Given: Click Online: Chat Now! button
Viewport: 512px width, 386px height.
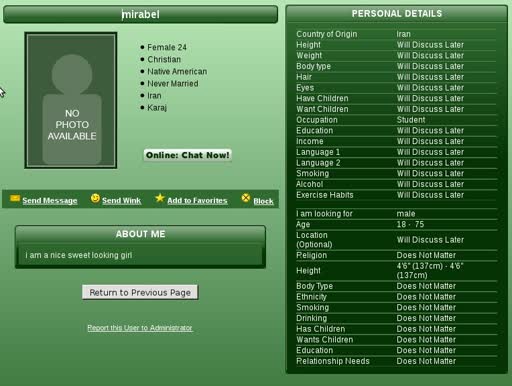Looking at the screenshot, I should click(x=188, y=155).
